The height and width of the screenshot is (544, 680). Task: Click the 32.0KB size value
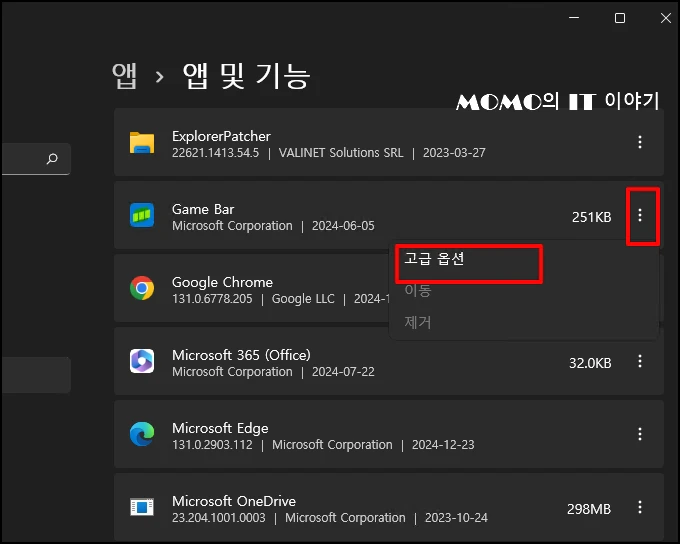click(x=590, y=363)
